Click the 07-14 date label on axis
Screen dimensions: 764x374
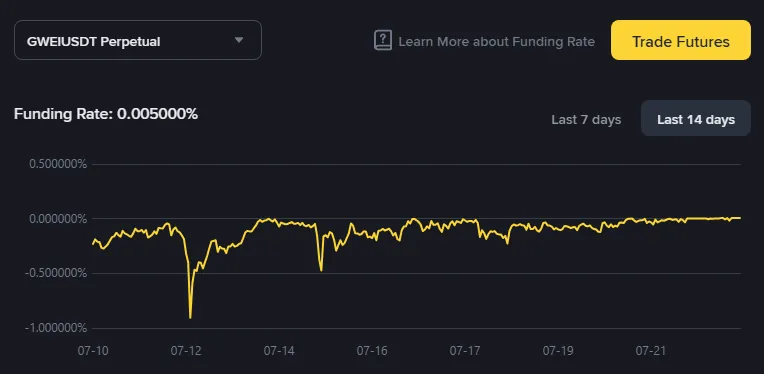279,351
